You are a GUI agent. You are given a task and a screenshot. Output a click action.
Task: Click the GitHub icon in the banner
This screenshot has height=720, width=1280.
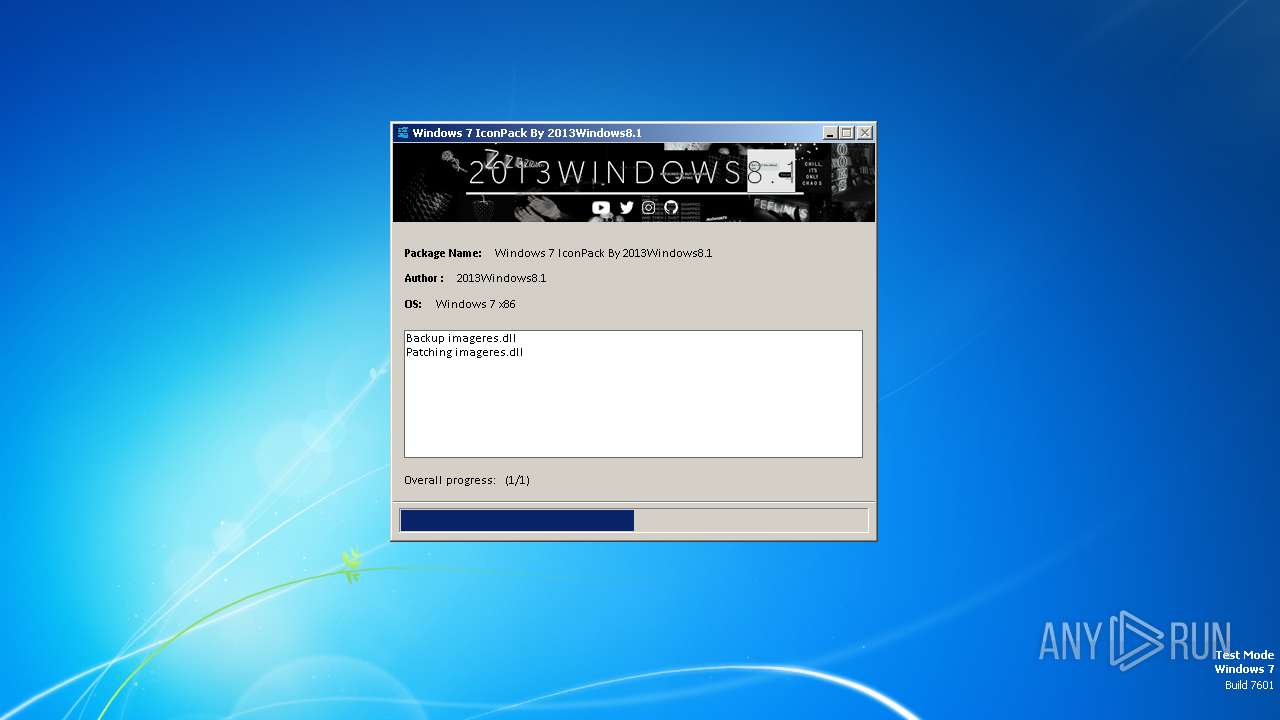coord(671,208)
